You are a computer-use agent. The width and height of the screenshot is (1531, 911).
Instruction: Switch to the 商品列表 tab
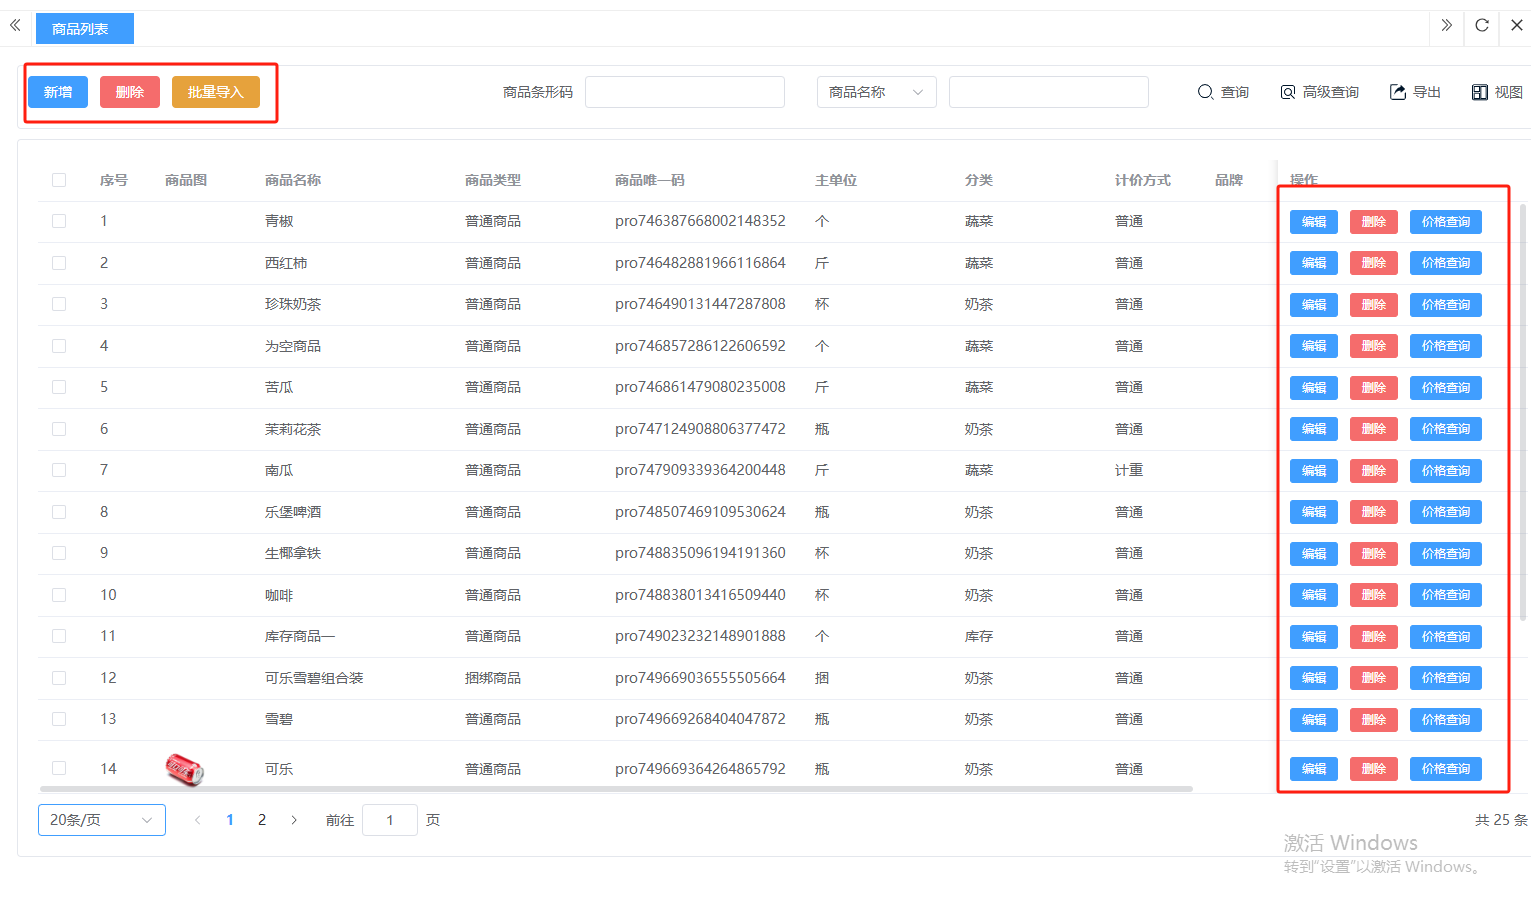(84, 29)
